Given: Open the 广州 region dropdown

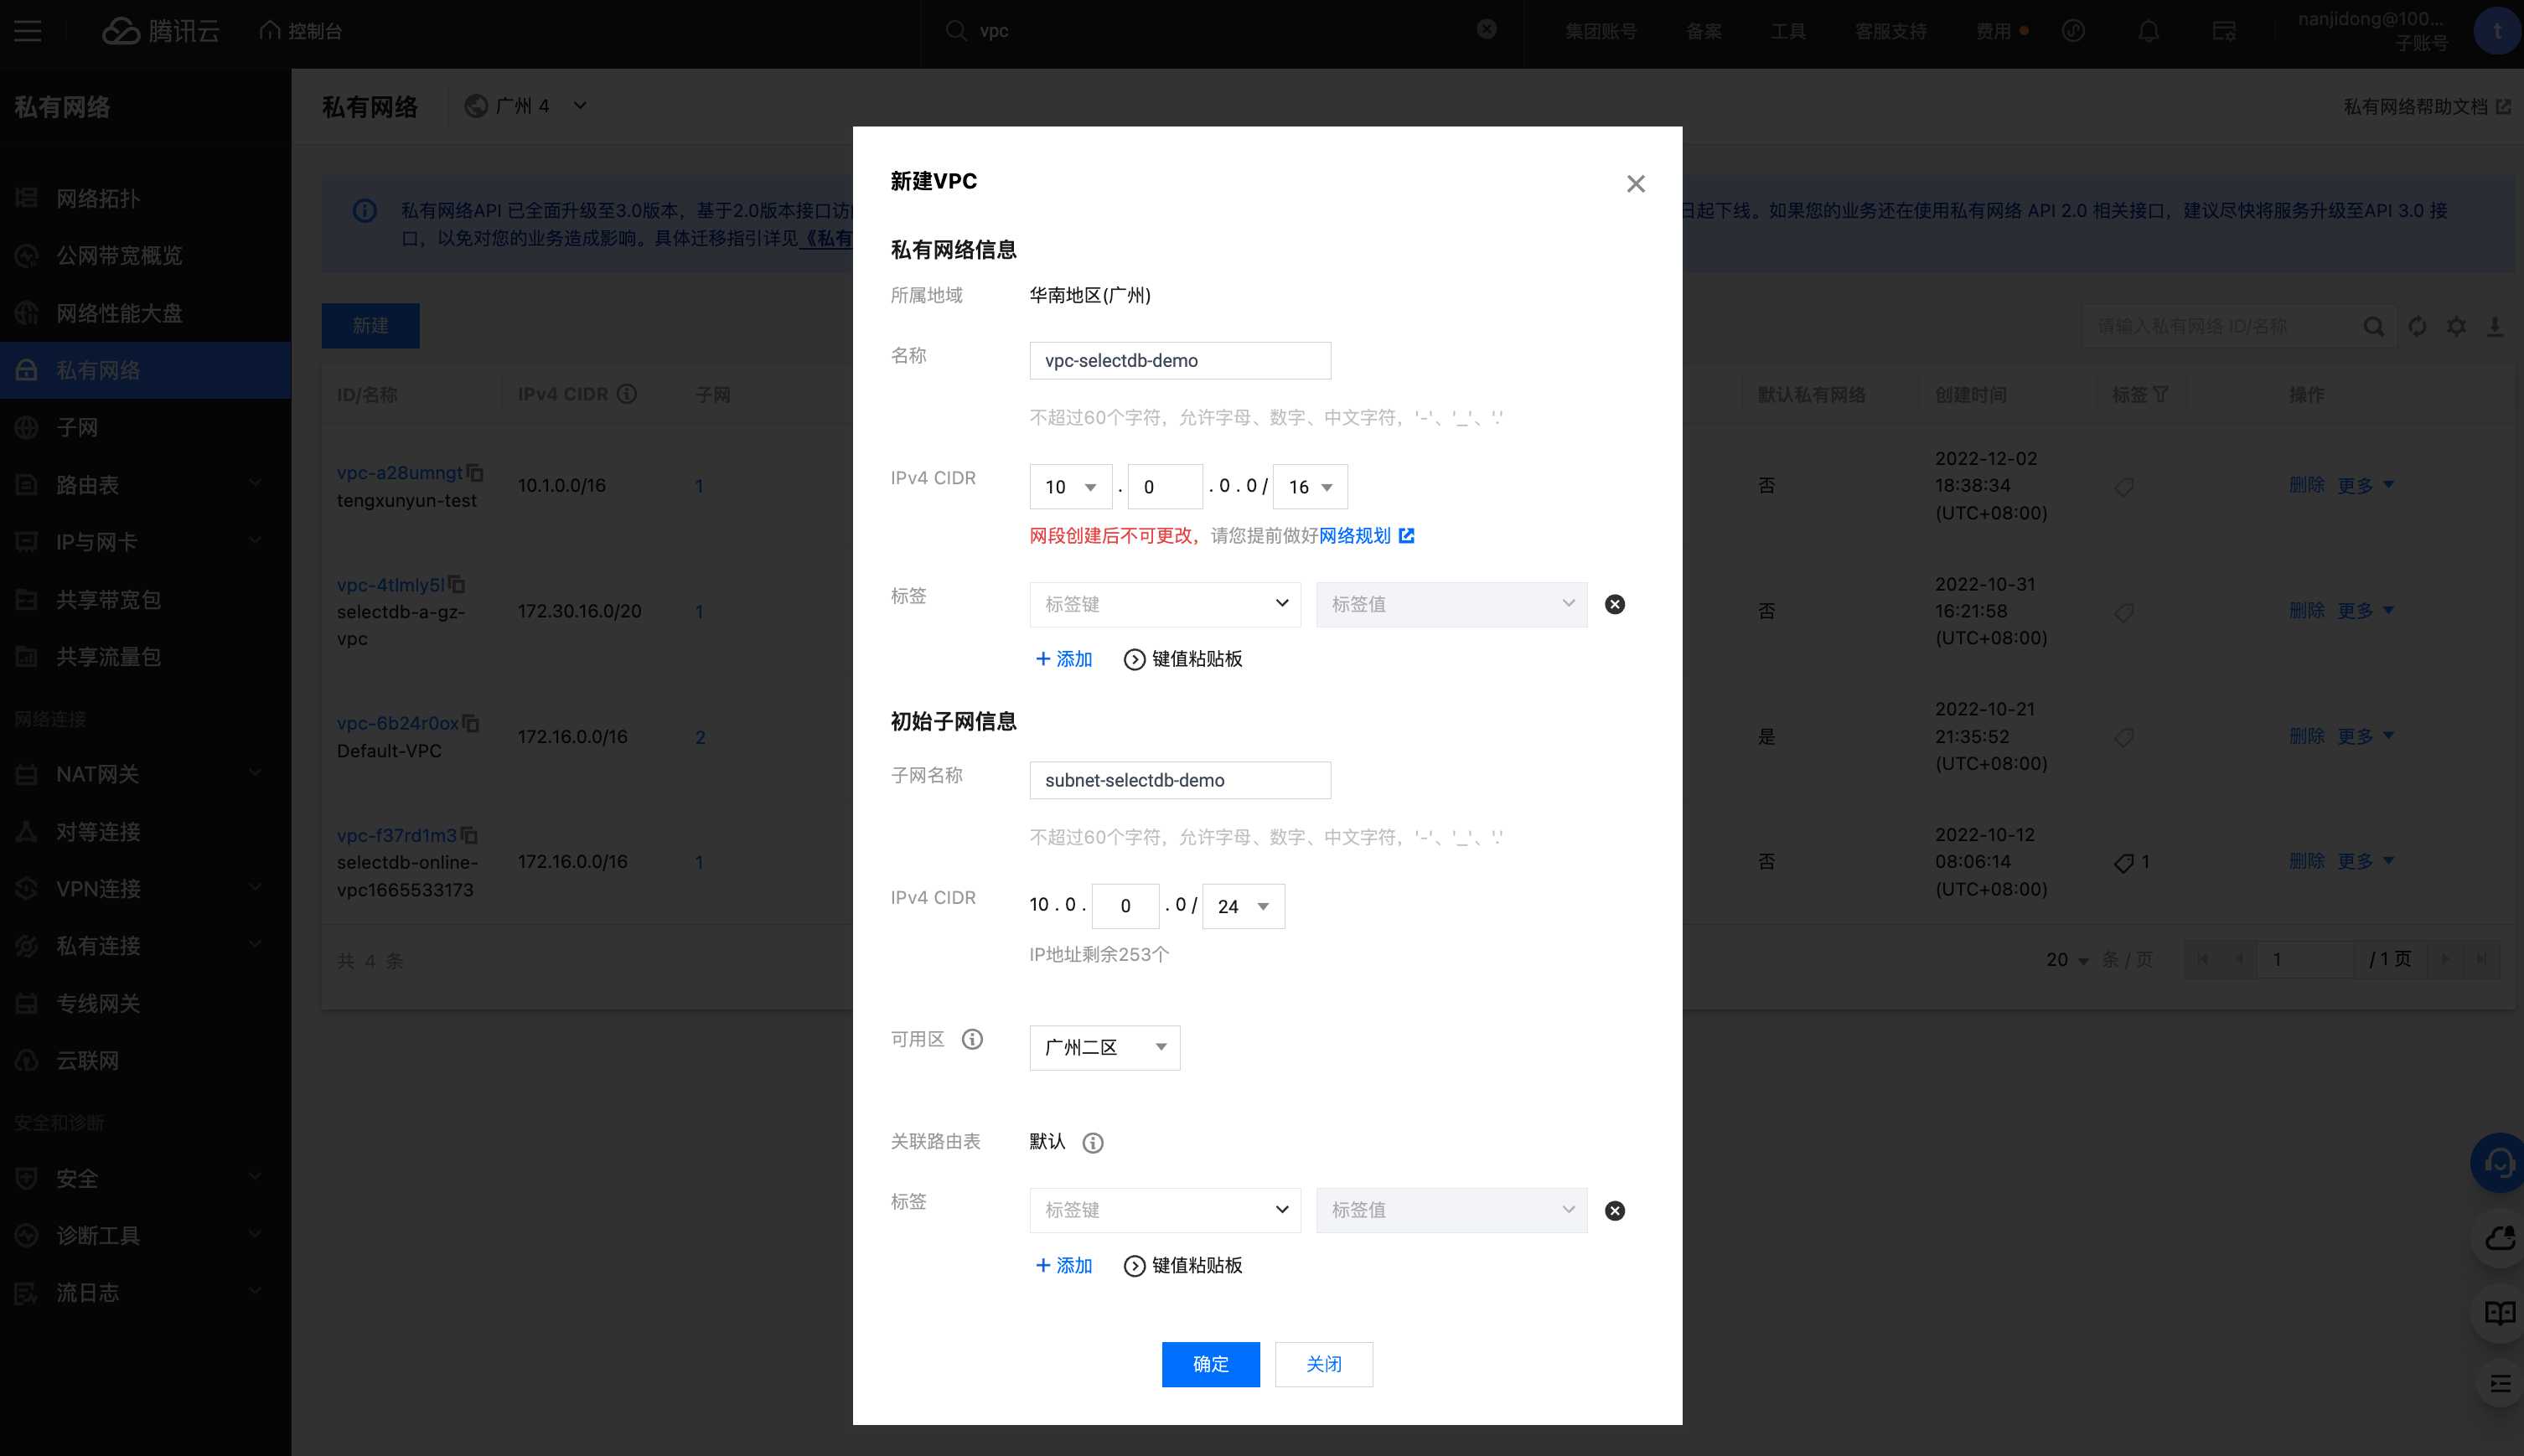Looking at the screenshot, I should coord(525,105).
